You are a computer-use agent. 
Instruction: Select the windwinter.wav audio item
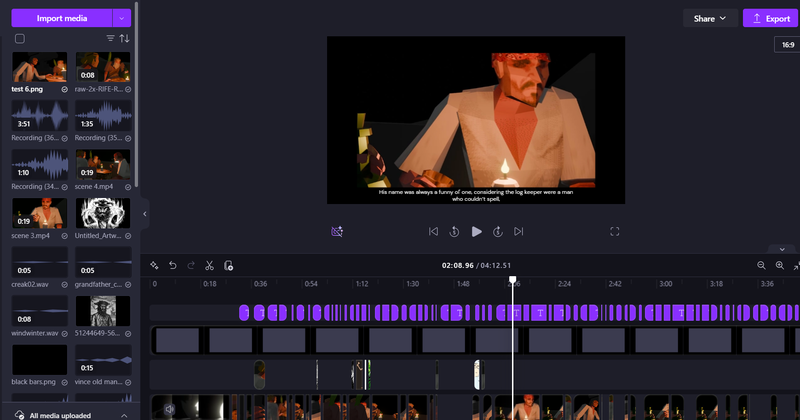click(x=39, y=311)
